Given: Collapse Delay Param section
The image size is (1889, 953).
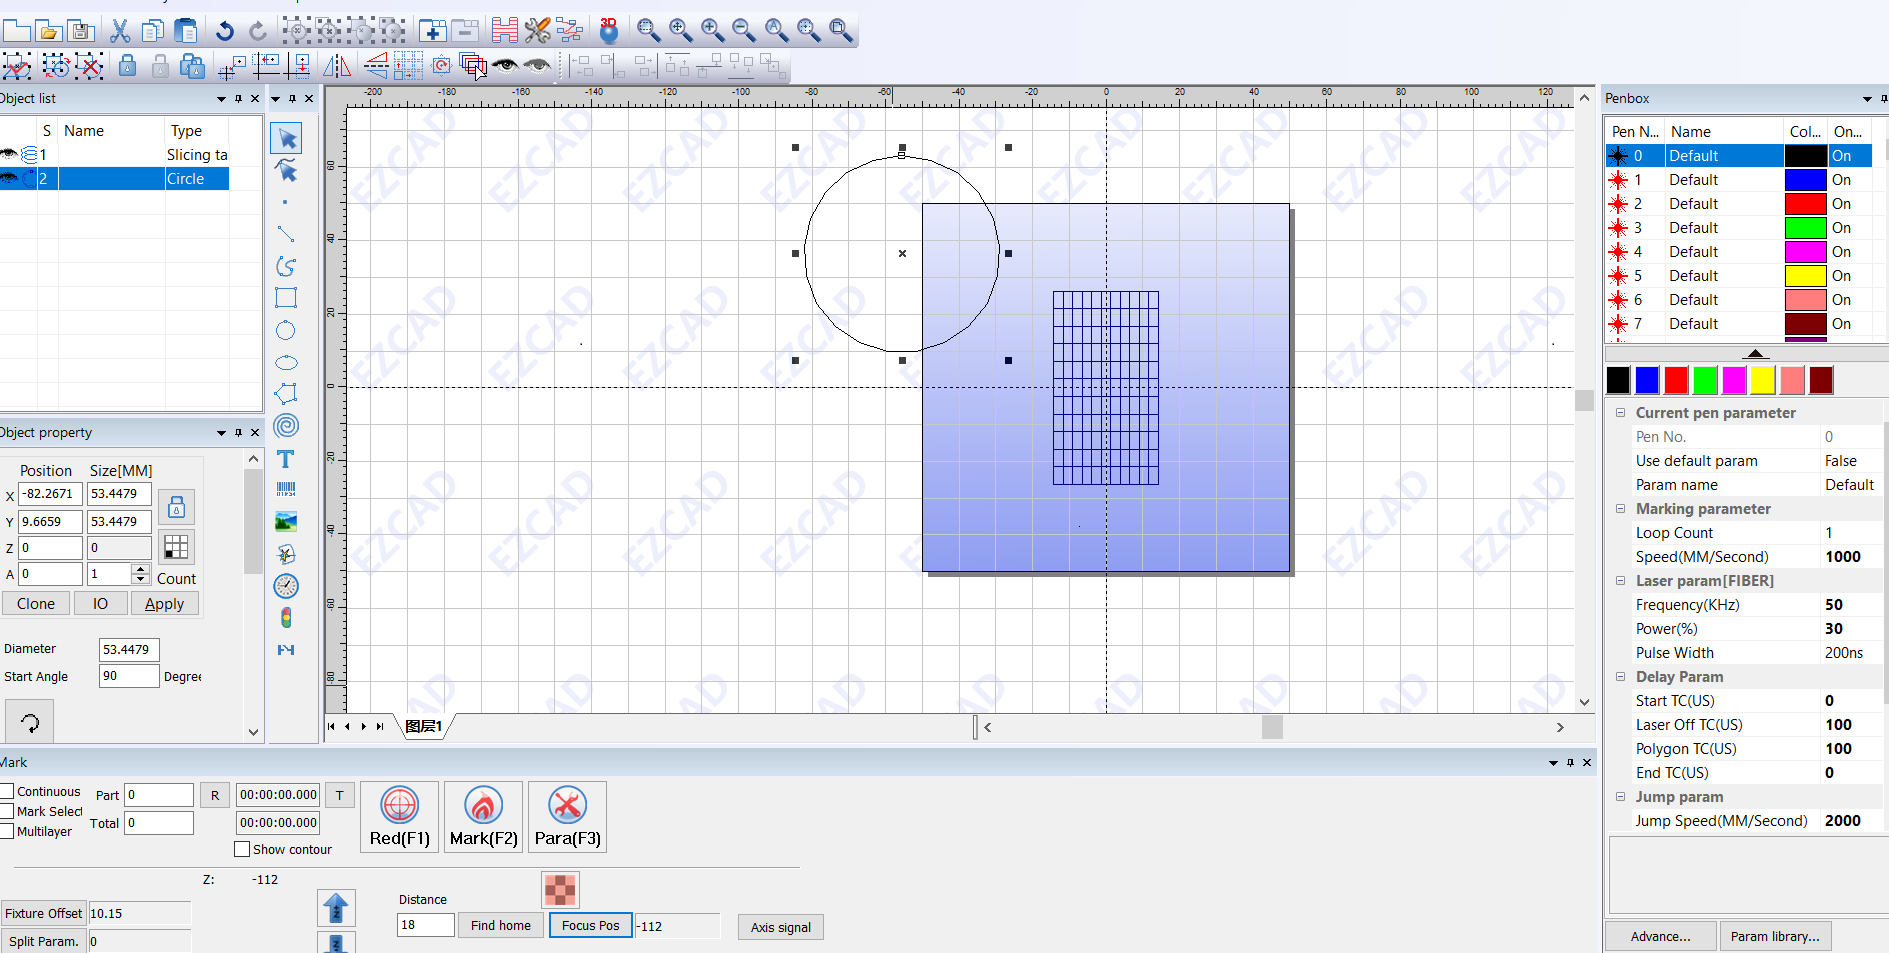Looking at the screenshot, I should click(x=1620, y=676).
